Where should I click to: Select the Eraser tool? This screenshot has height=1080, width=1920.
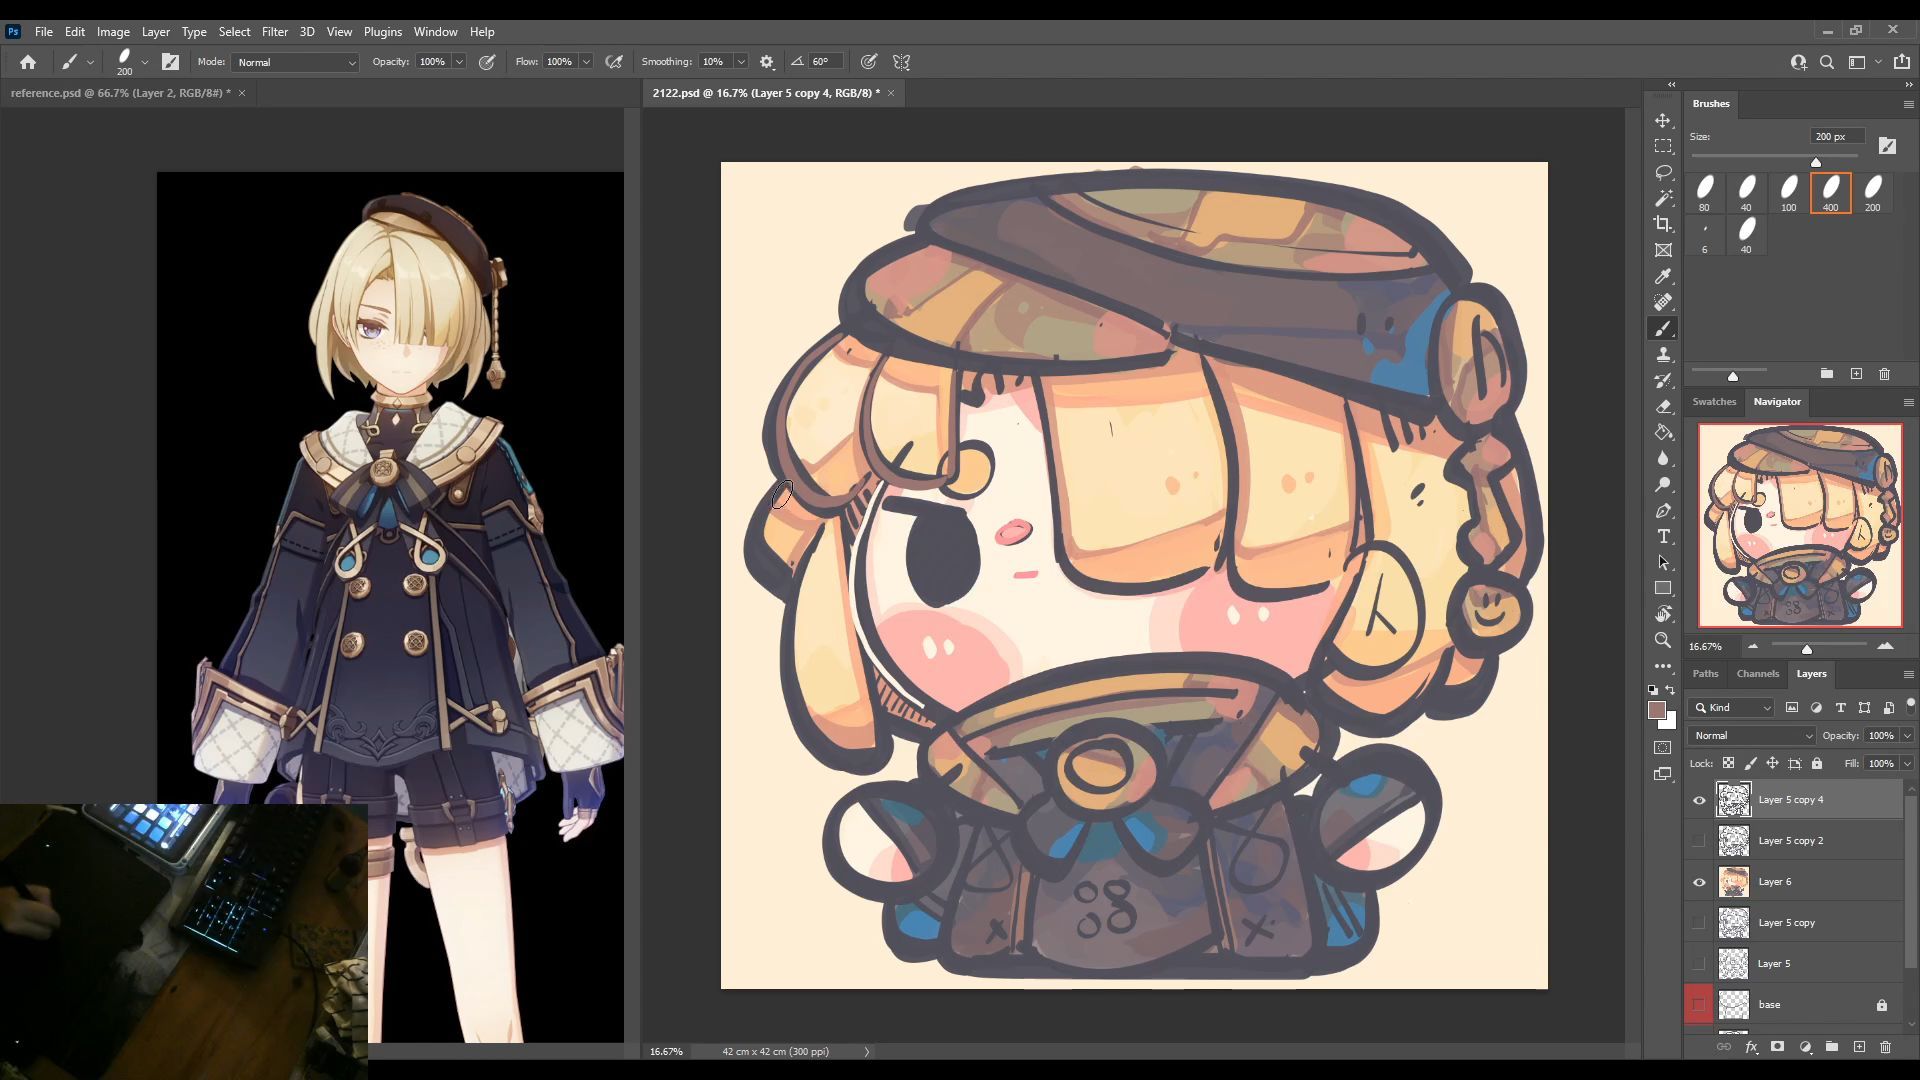1663,406
